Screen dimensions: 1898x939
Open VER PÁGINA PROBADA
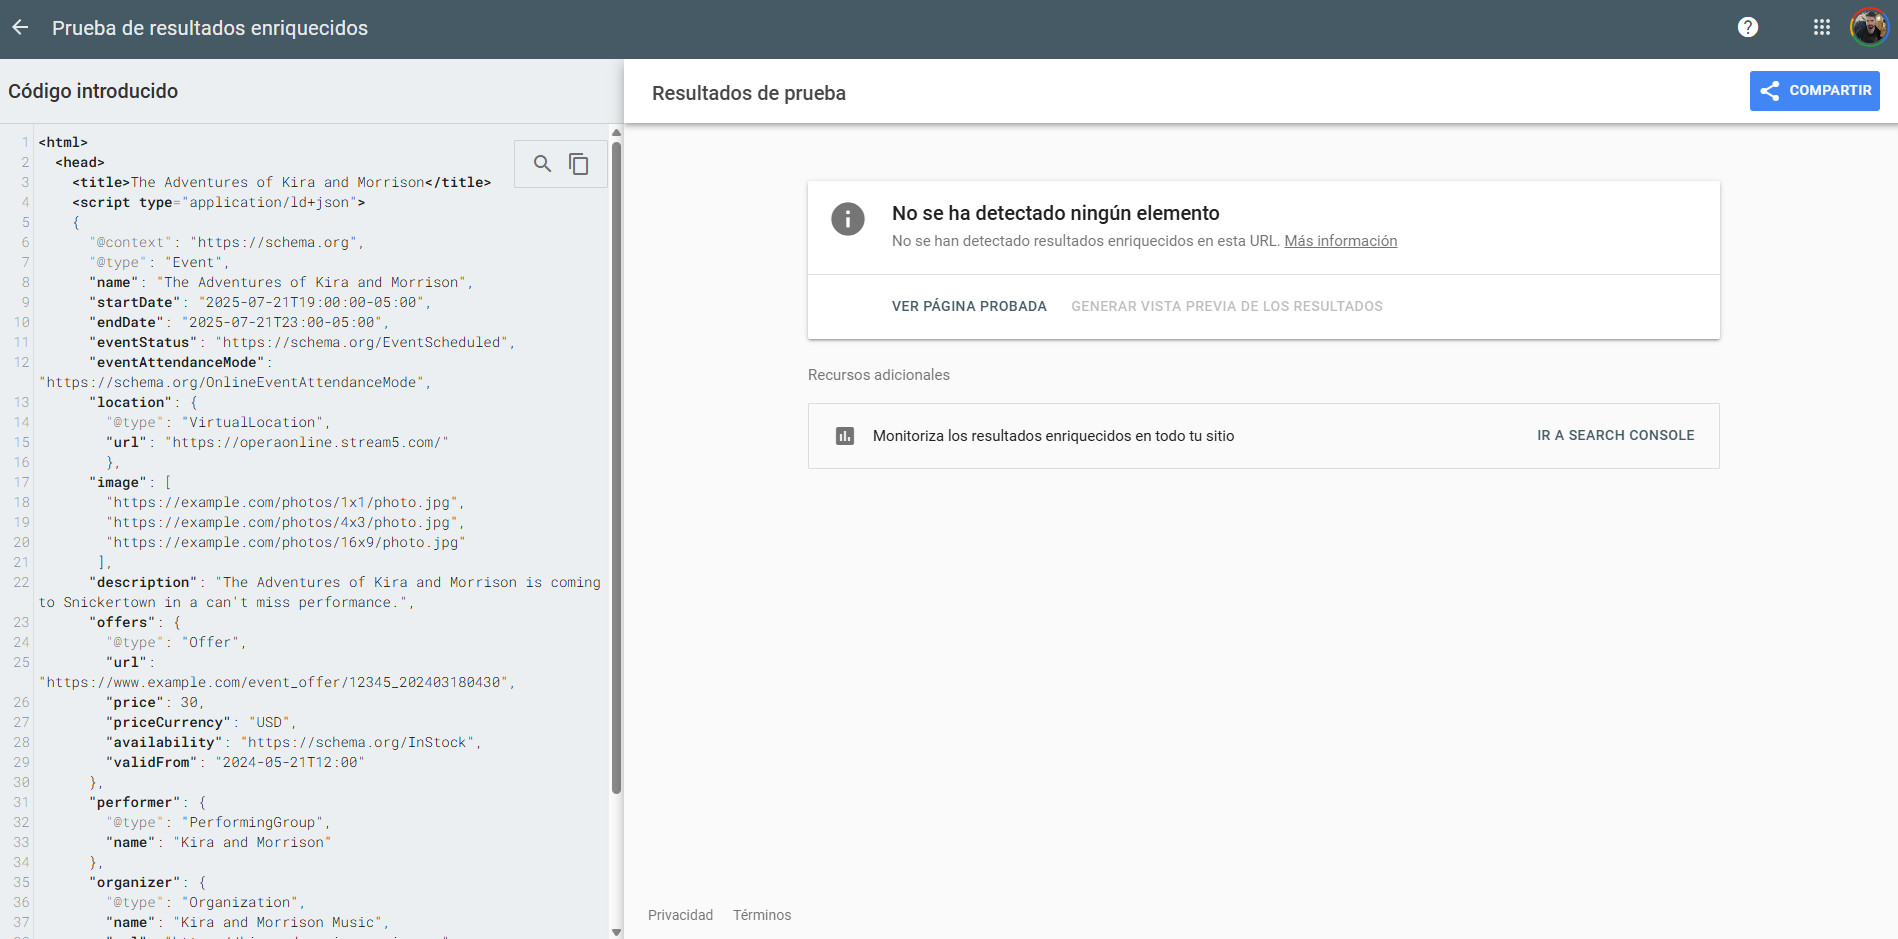[968, 306]
